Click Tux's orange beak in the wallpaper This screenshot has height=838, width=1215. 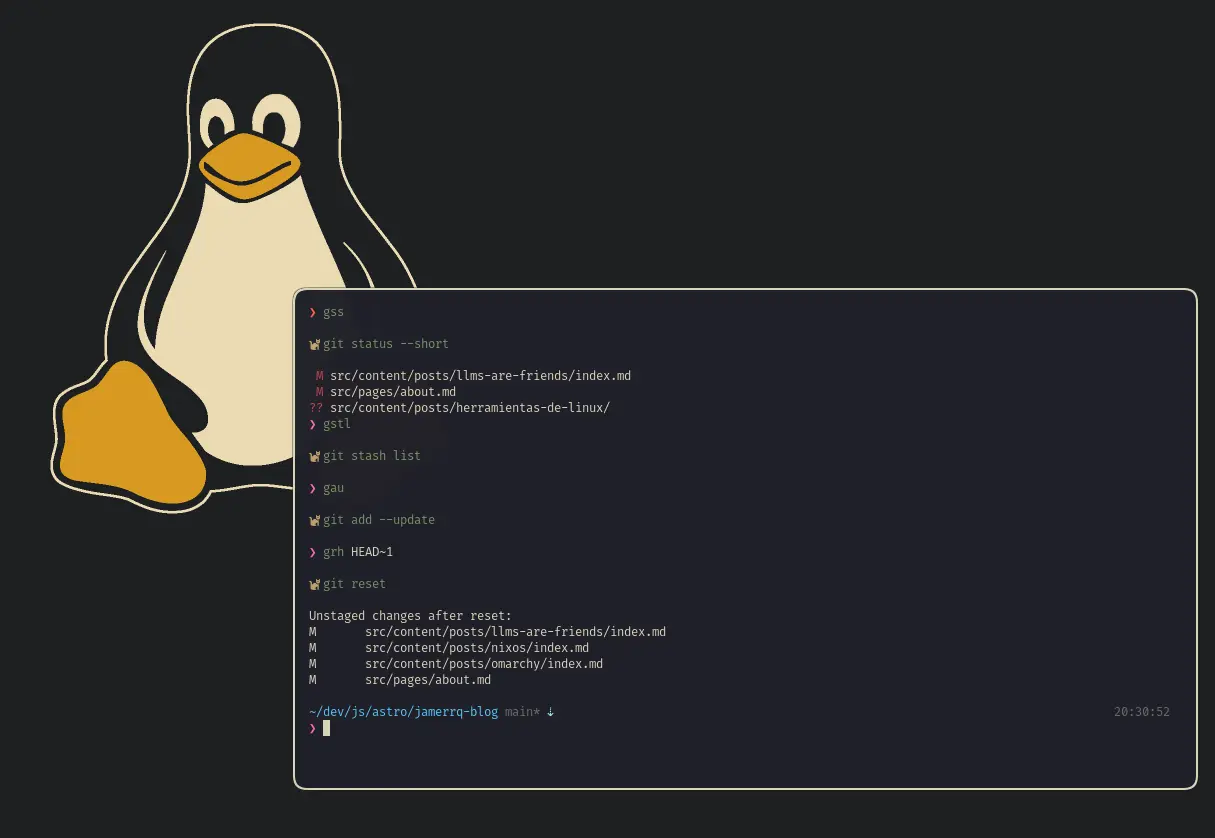click(x=248, y=169)
